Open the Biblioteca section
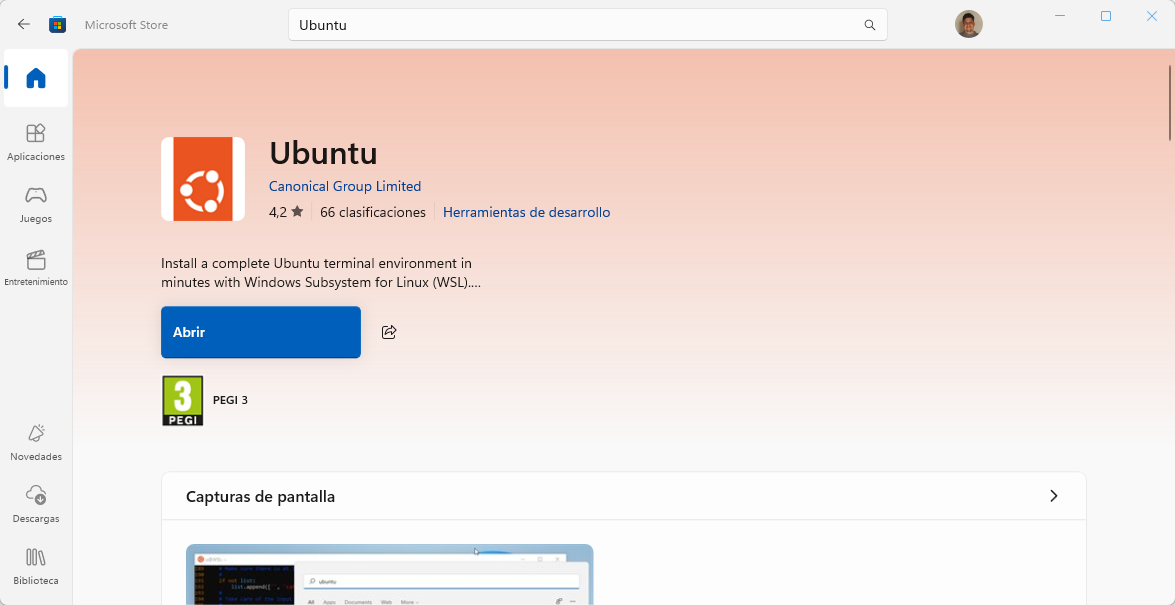 pyautogui.click(x=36, y=566)
